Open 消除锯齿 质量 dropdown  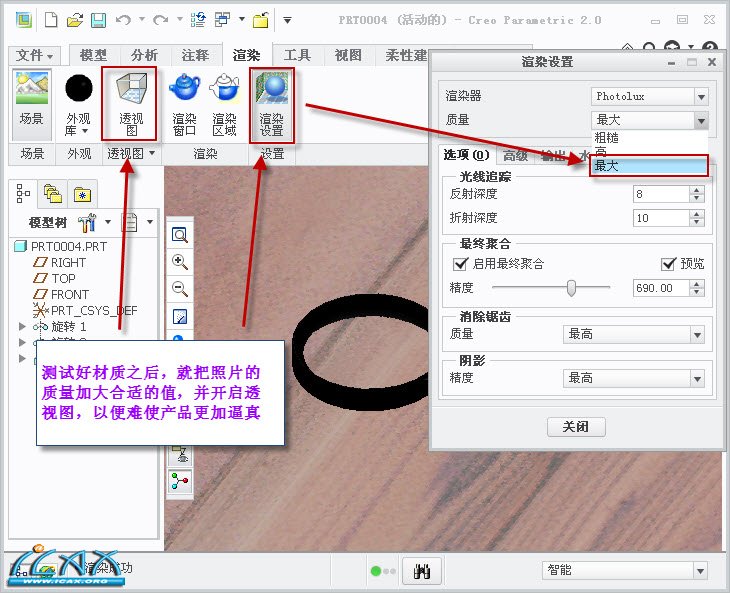click(x=635, y=334)
